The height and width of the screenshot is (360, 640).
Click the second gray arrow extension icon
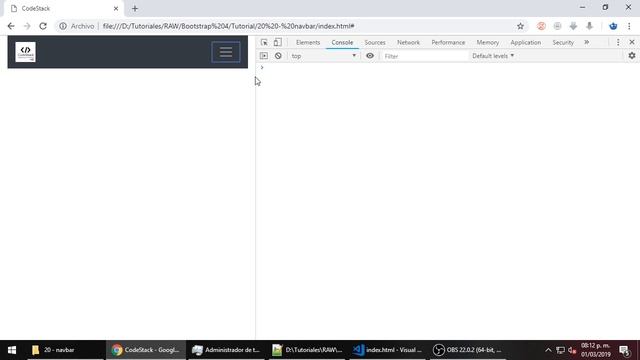[x=589, y=26]
